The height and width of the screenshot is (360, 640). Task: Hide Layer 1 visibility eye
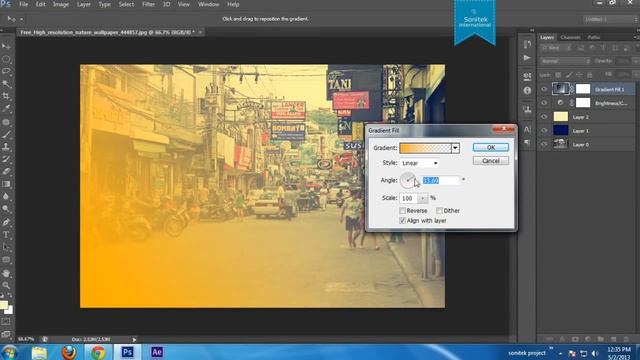[544, 131]
